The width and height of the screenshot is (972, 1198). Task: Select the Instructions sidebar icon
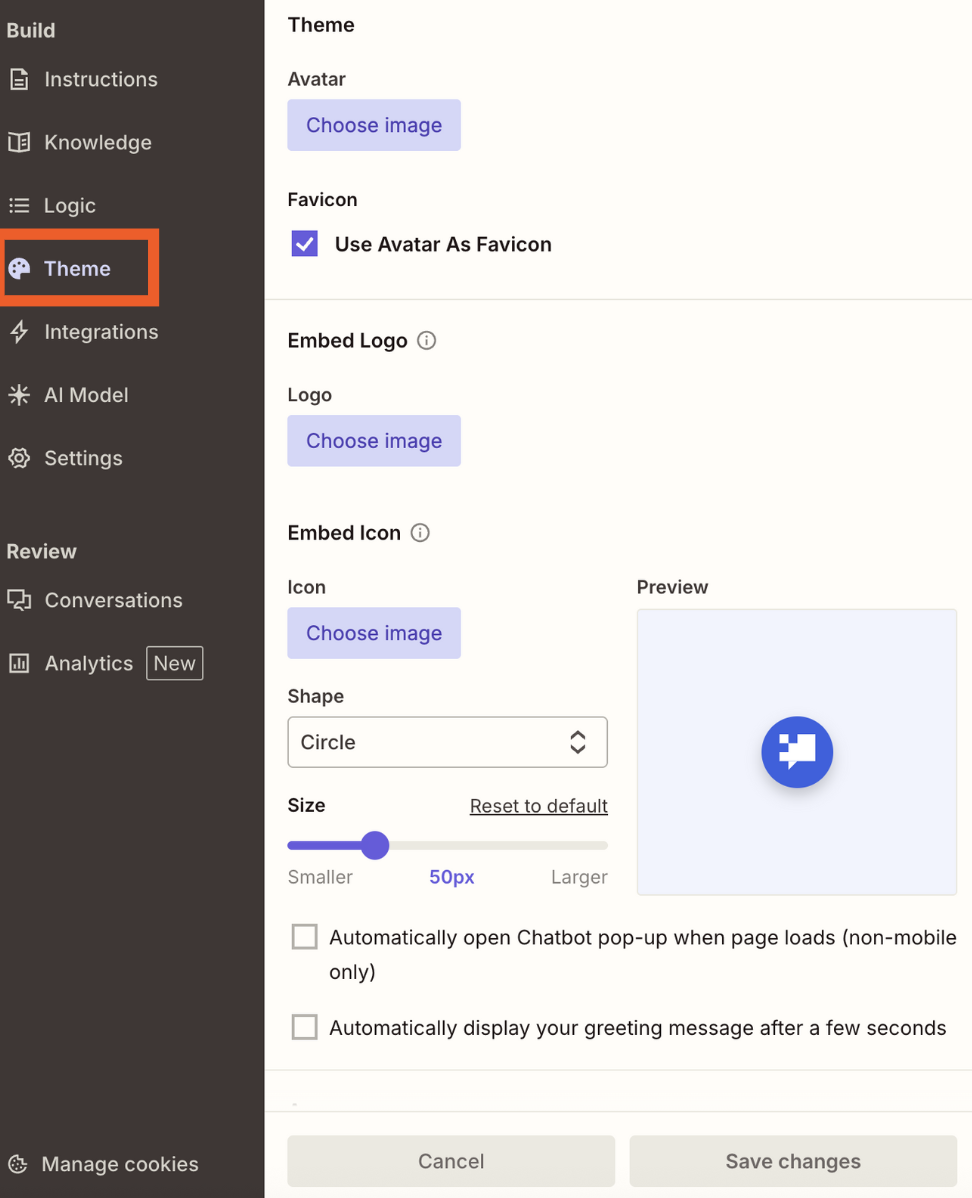[19, 79]
